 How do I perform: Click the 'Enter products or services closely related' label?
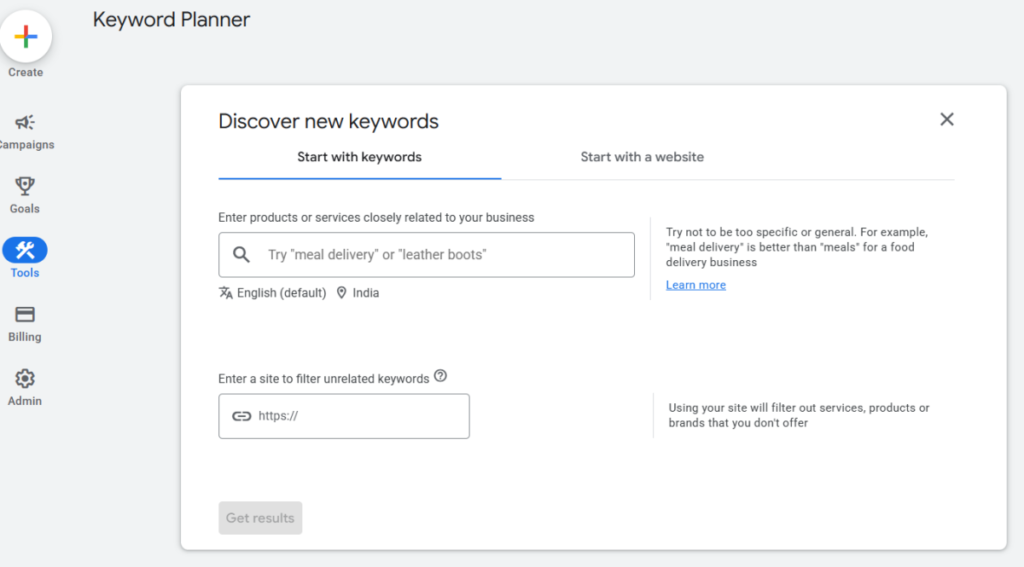point(376,218)
